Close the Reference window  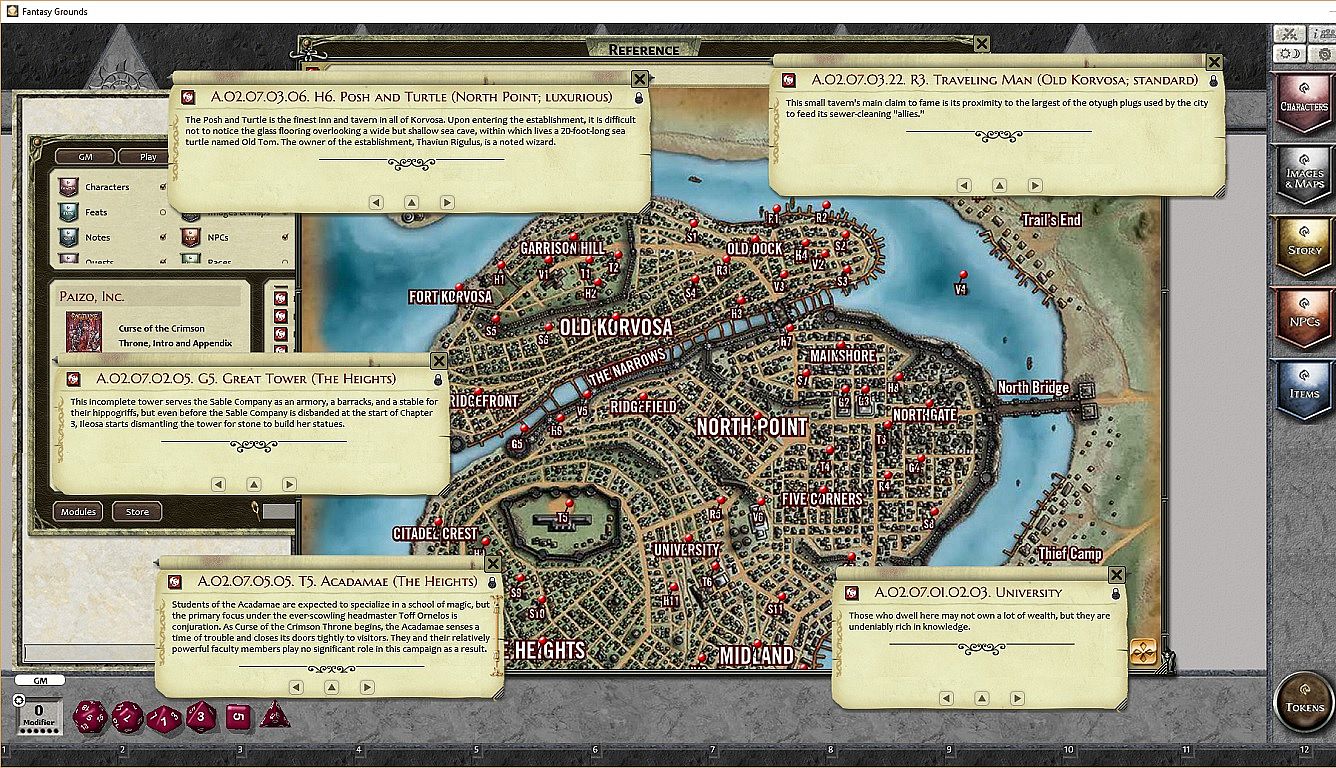tap(982, 44)
